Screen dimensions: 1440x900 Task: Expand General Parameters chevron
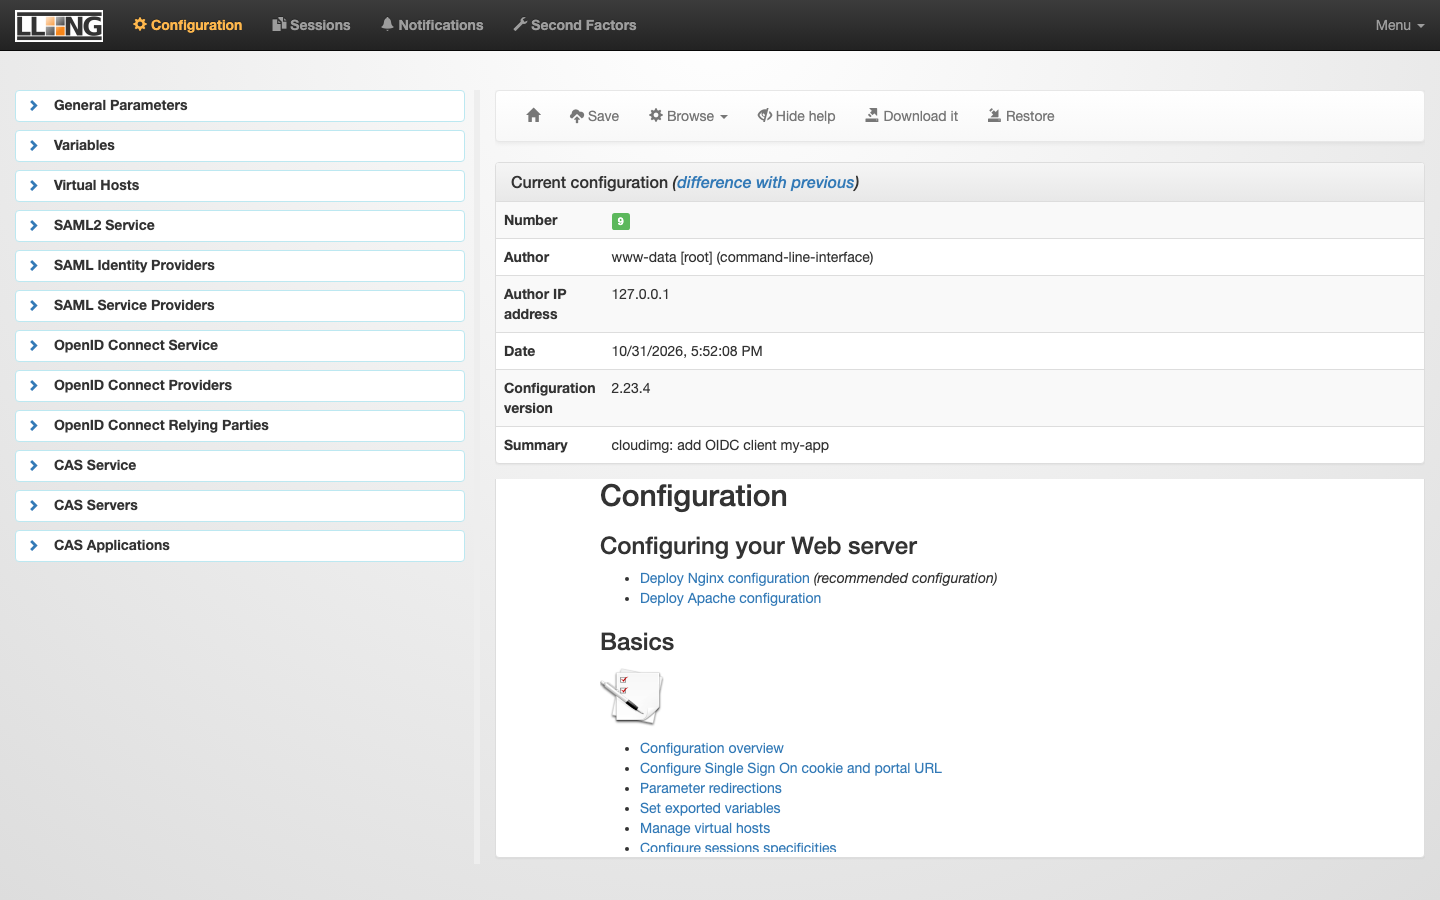tap(34, 105)
